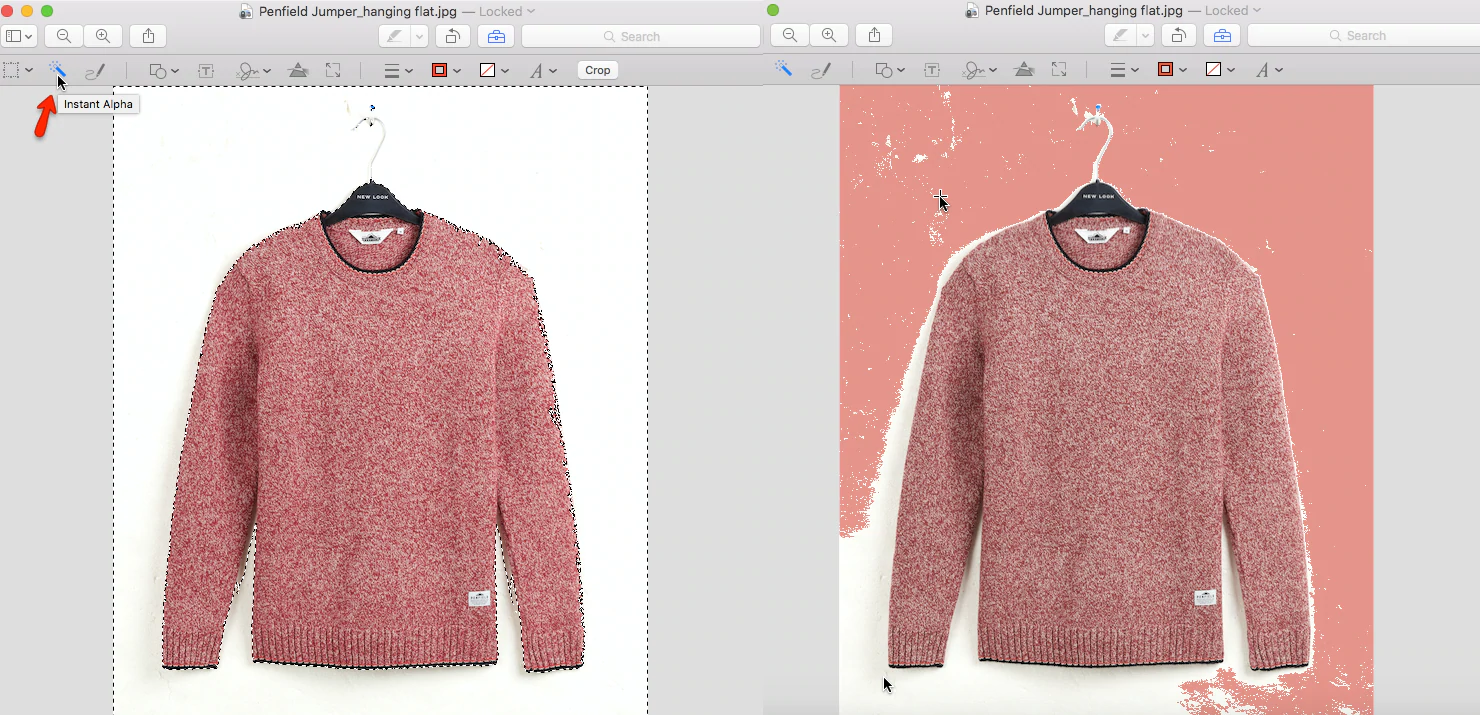Open highlight color dropdown in right window
This screenshot has height=715, width=1480.
pyautogui.click(x=1145, y=35)
